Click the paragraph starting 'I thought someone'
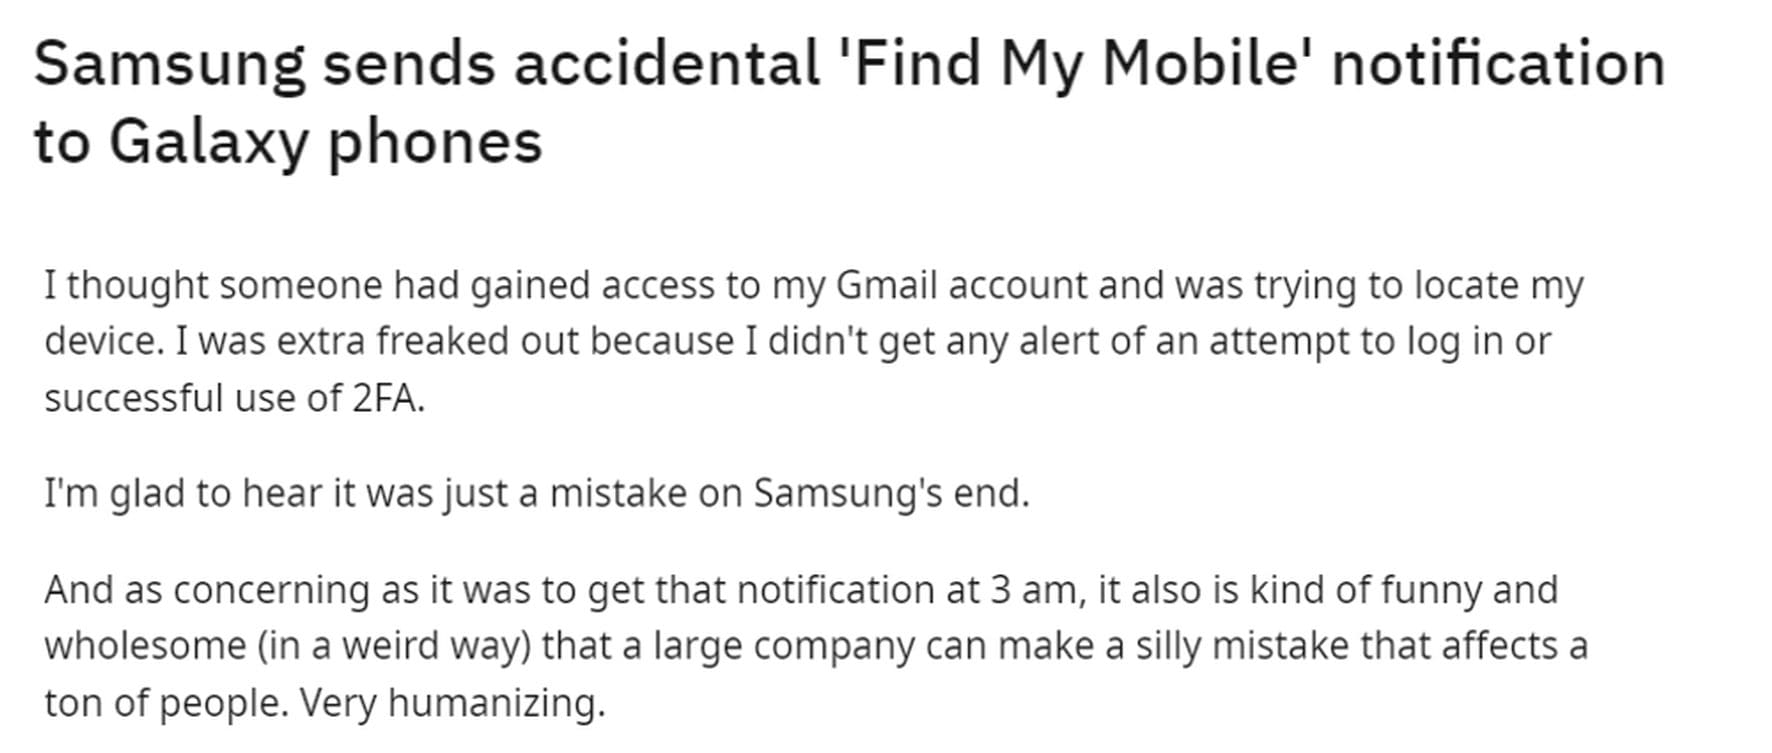The width and height of the screenshot is (1772, 753). (814, 341)
